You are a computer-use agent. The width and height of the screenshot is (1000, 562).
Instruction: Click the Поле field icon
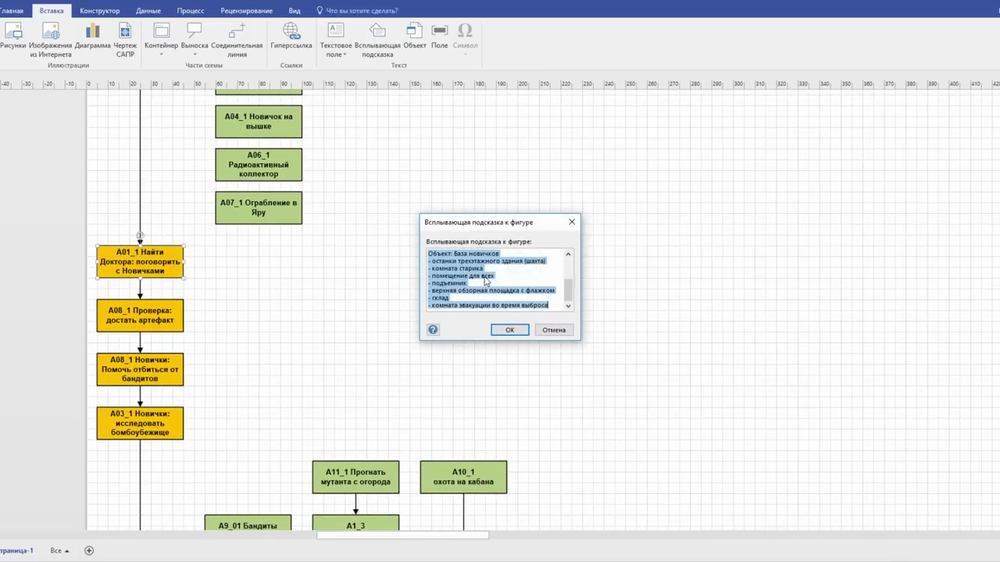click(x=439, y=36)
